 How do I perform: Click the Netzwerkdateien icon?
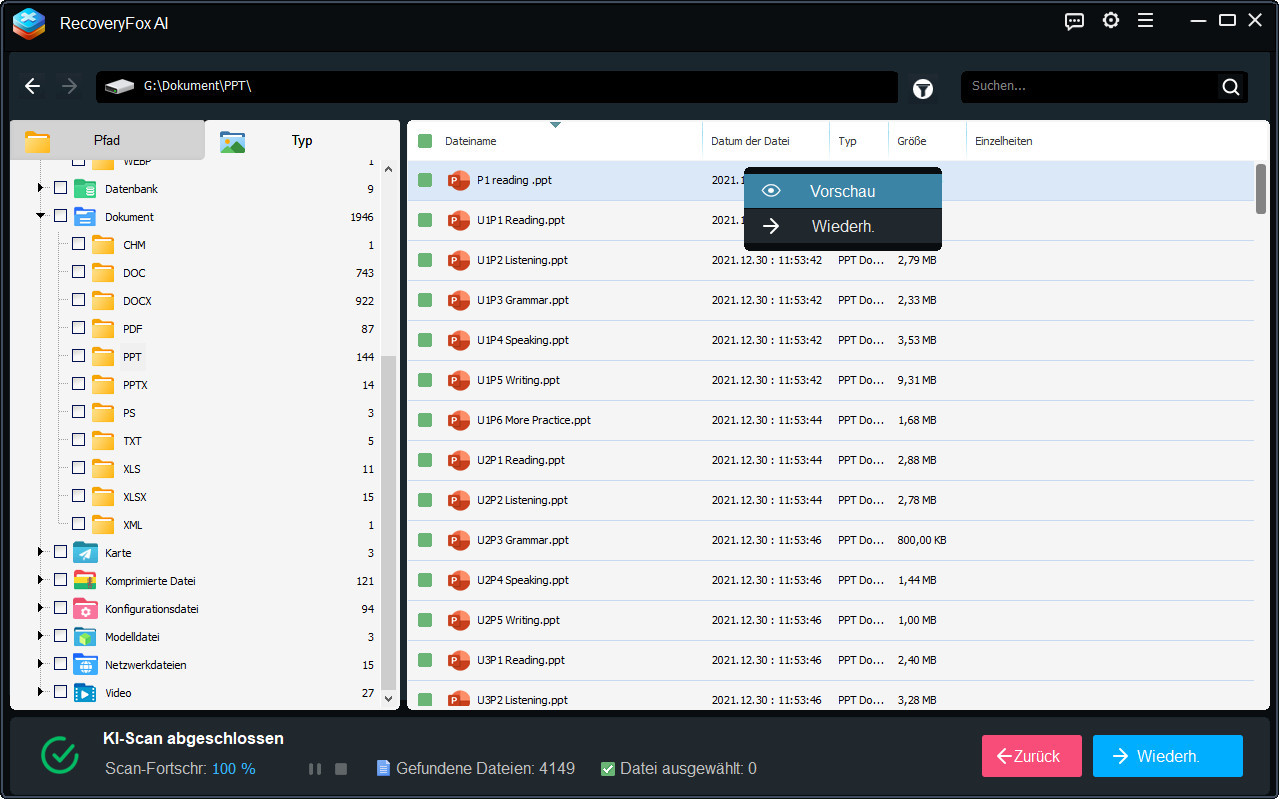85,665
